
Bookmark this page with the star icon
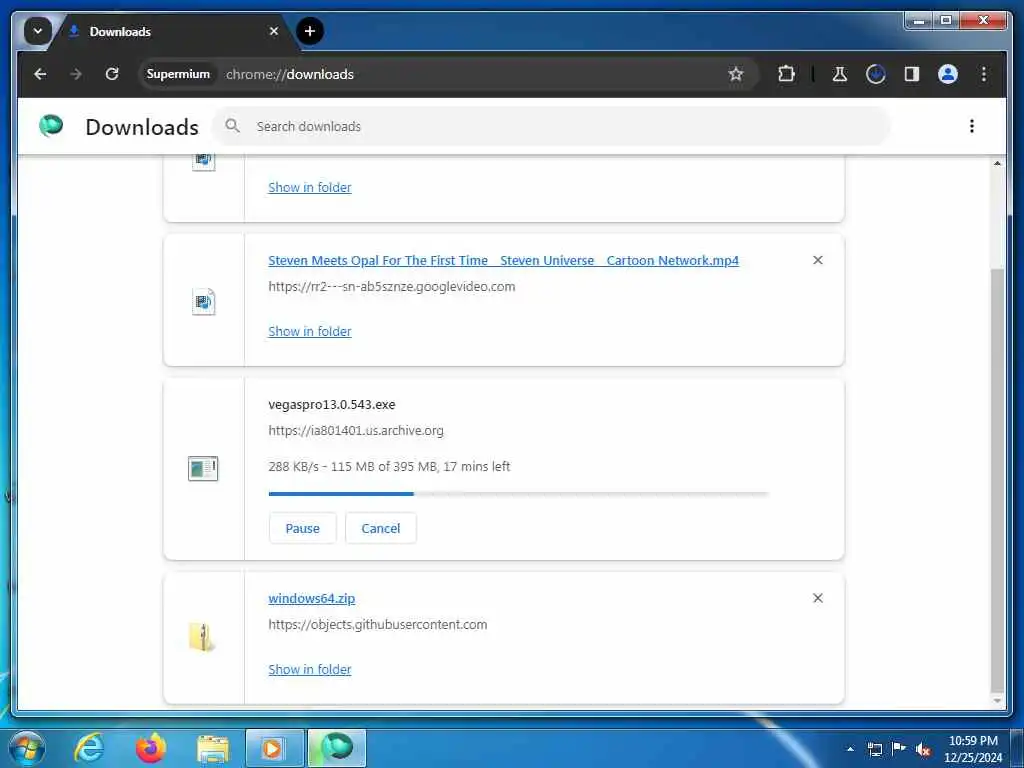click(736, 74)
